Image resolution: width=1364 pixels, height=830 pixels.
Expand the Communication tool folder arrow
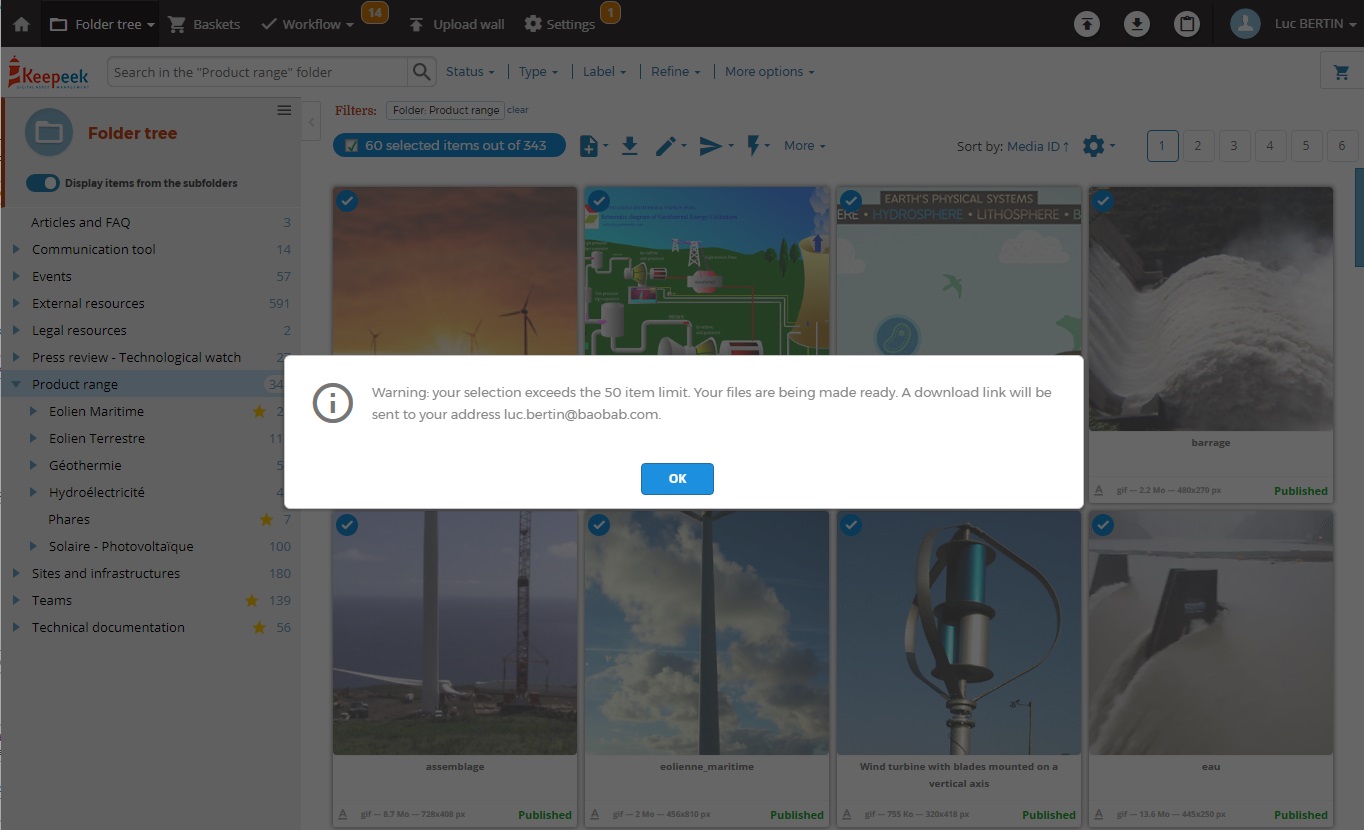coord(16,250)
